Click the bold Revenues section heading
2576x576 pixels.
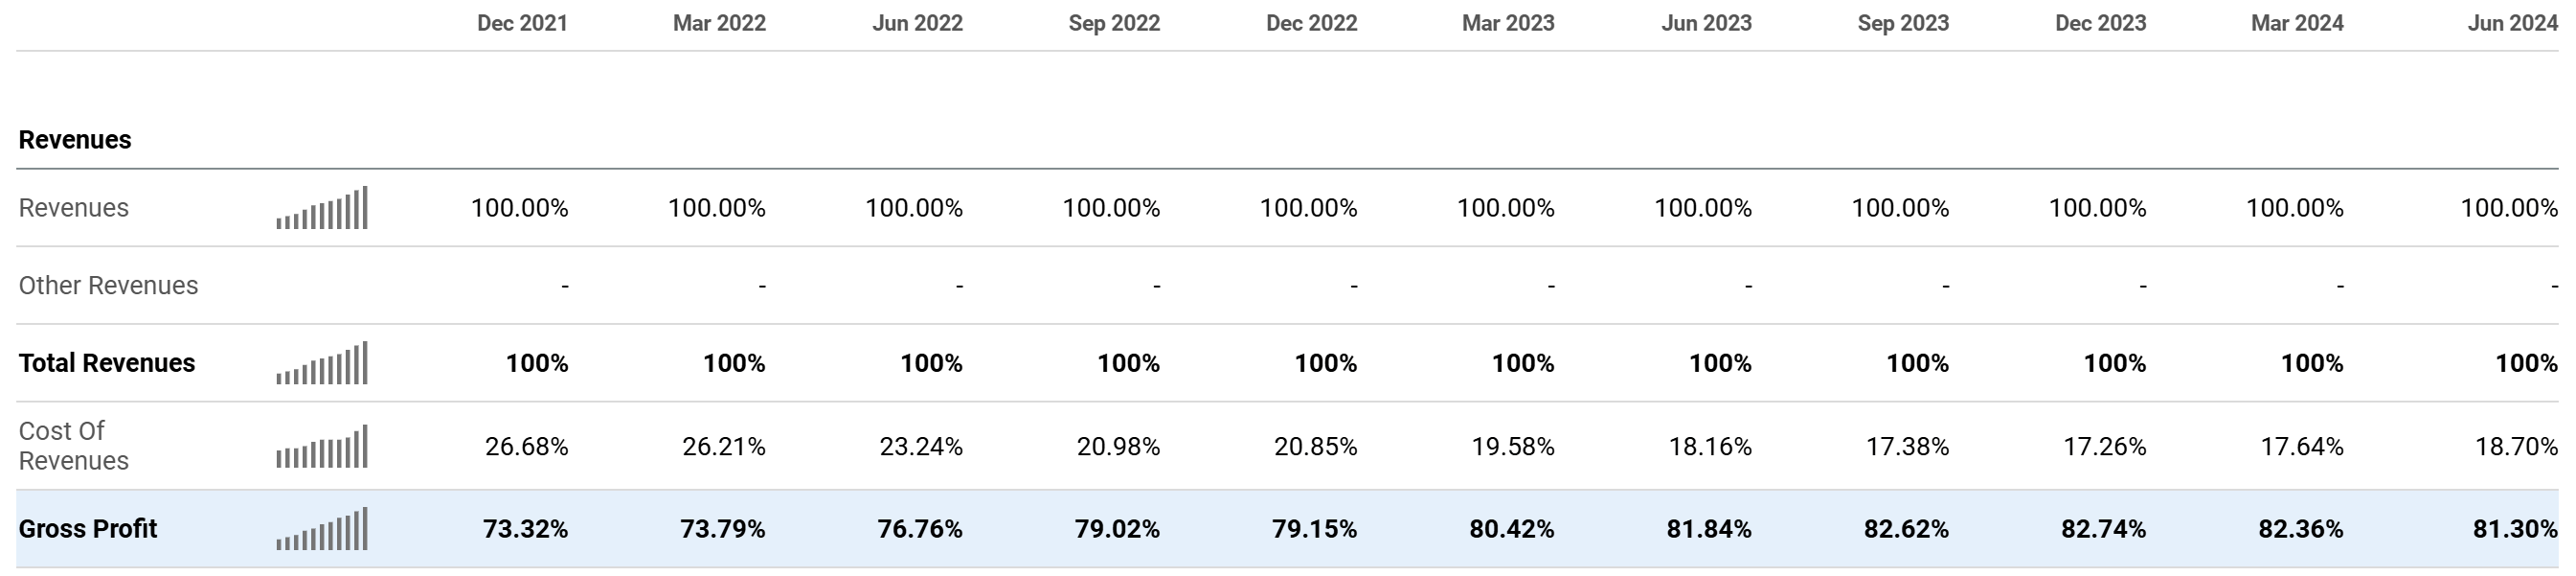pyautogui.click(x=75, y=140)
